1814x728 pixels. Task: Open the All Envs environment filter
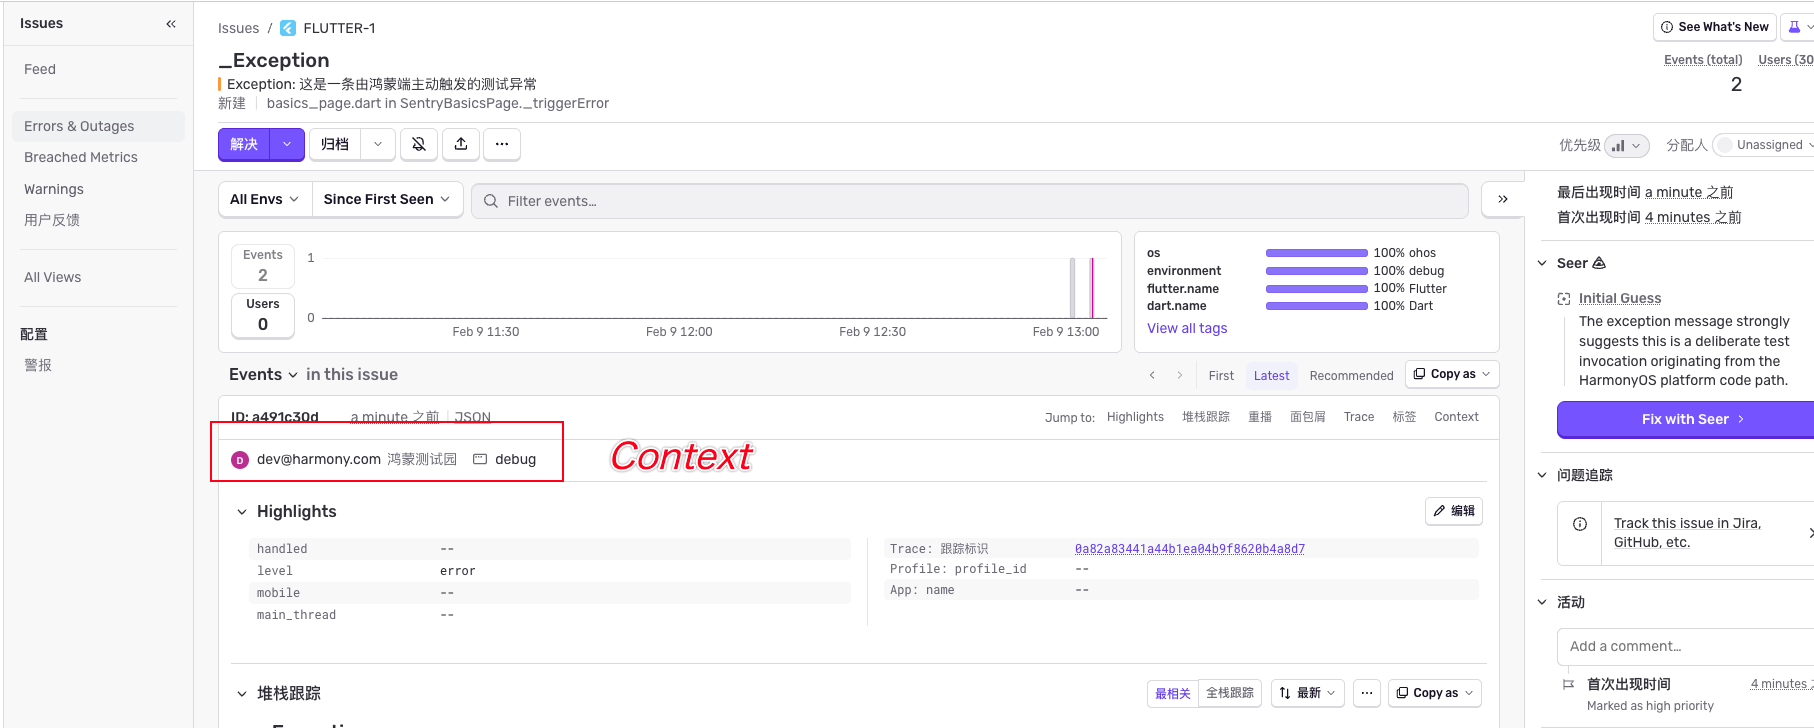pos(265,199)
